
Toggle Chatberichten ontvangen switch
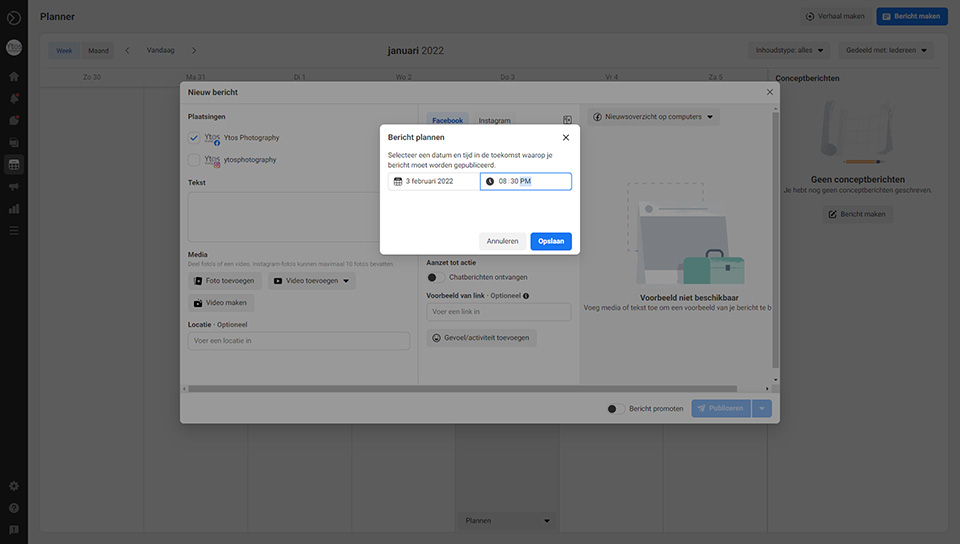[x=435, y=277]
